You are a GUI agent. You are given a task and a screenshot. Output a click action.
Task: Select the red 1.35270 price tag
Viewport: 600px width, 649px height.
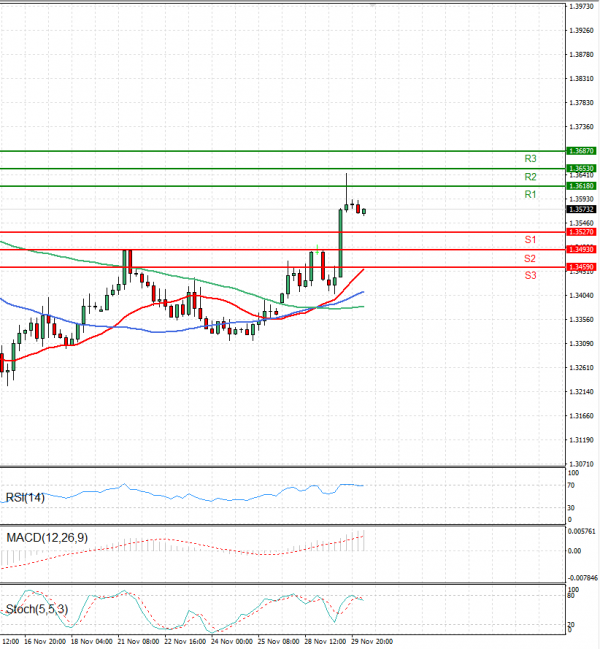click(581, 232)
